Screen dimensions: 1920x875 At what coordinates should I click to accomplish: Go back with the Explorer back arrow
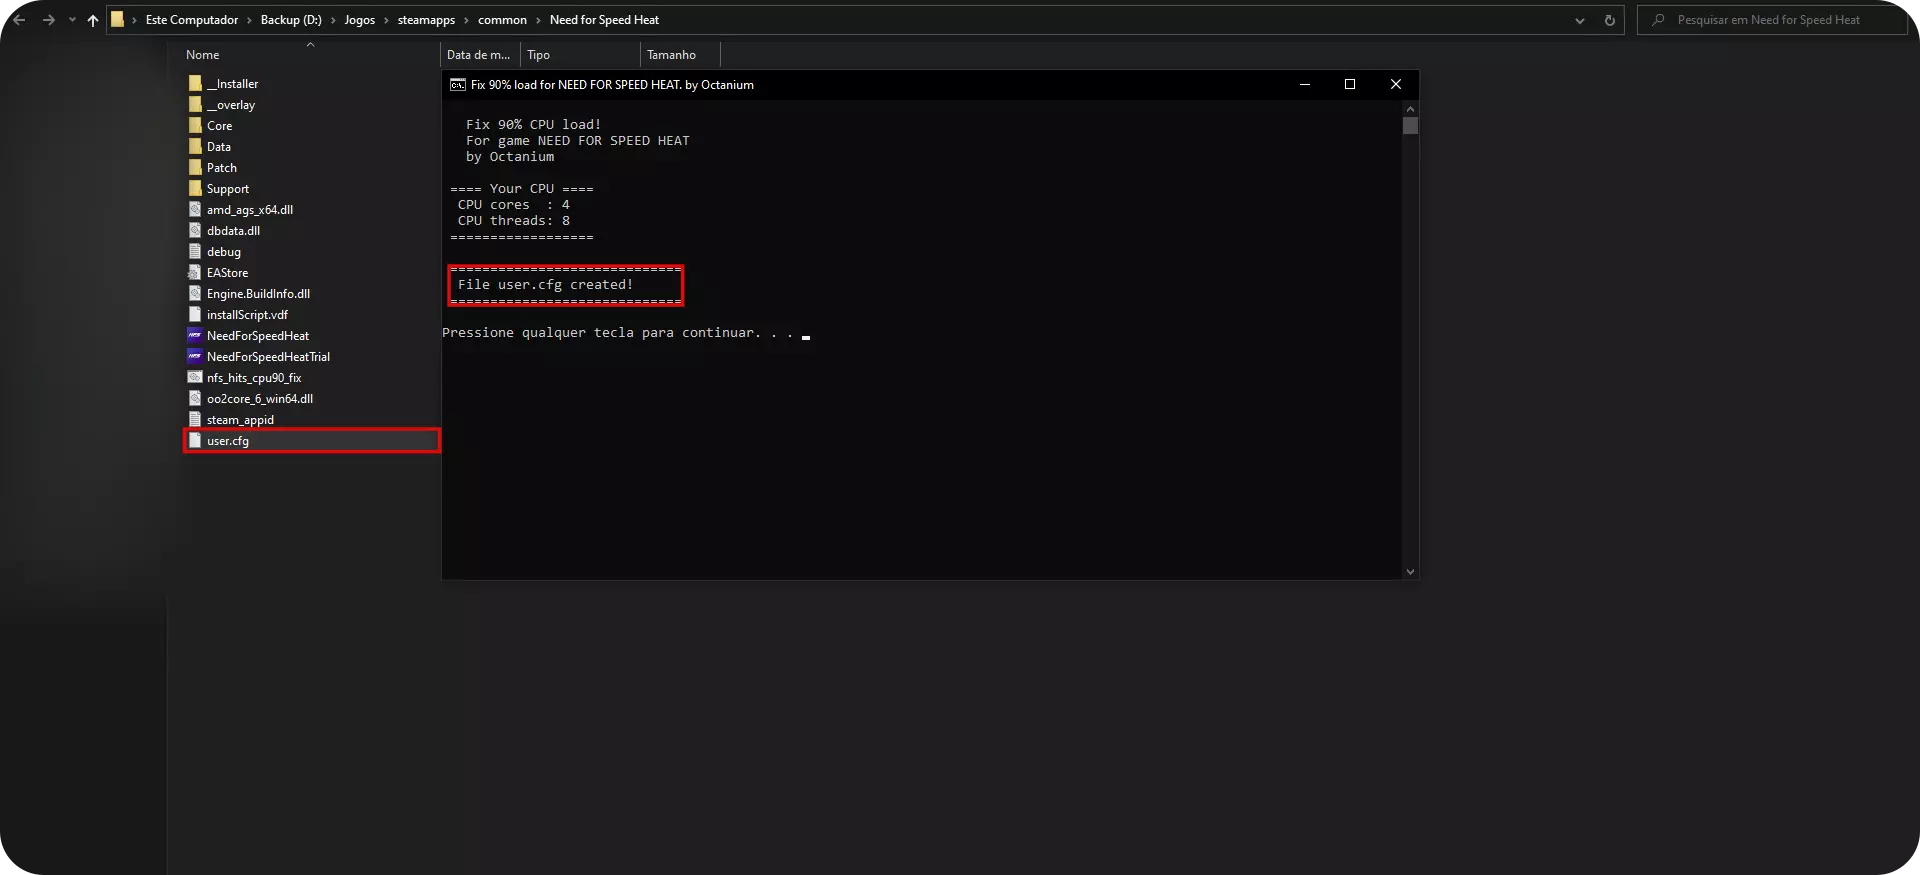[19, 20]
